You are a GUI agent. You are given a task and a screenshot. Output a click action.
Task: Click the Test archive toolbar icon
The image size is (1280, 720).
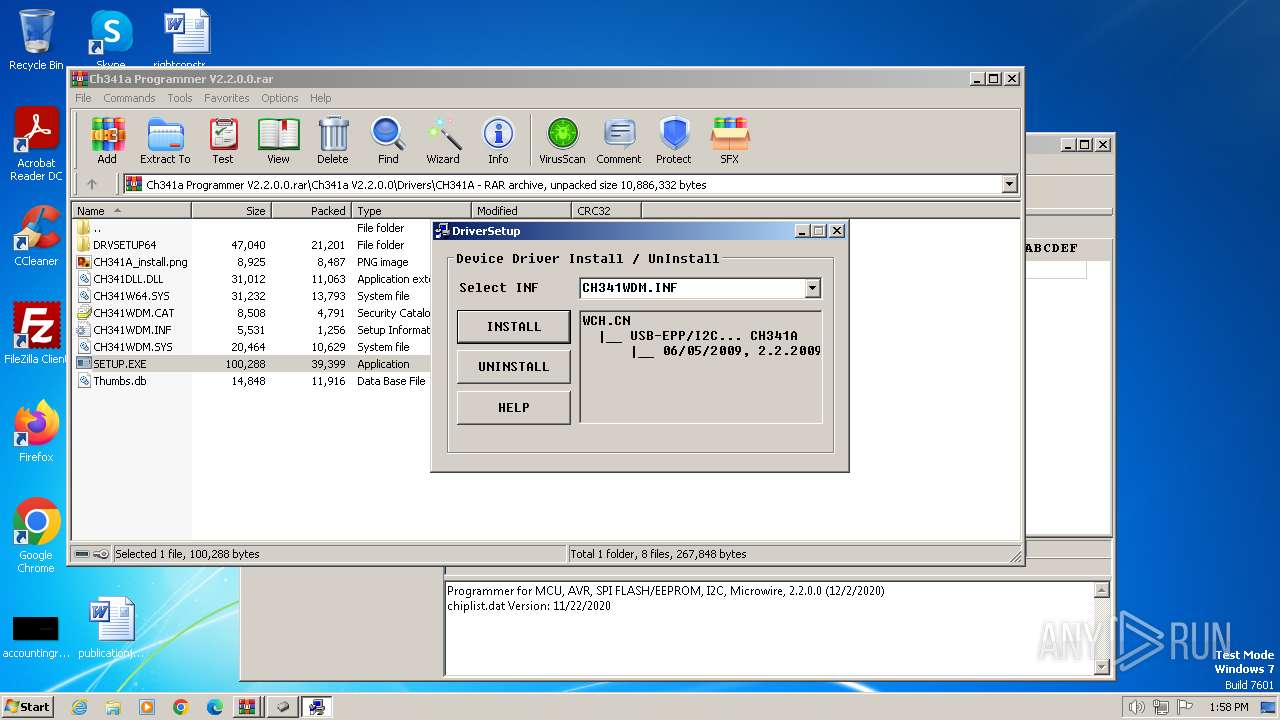[223, 140]
